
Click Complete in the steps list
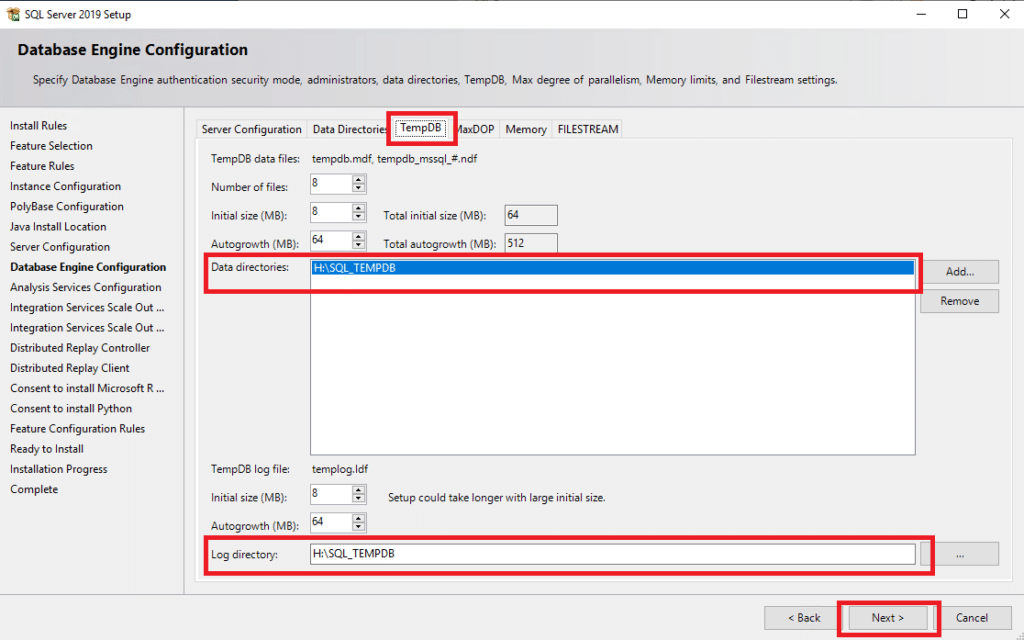(34, 490)
